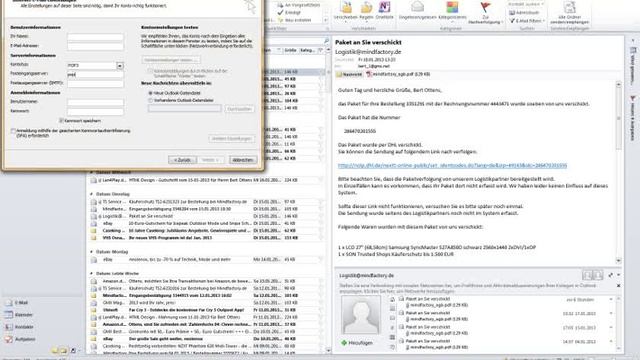Select the eBay Der große Sale email

tap(207, 339)
